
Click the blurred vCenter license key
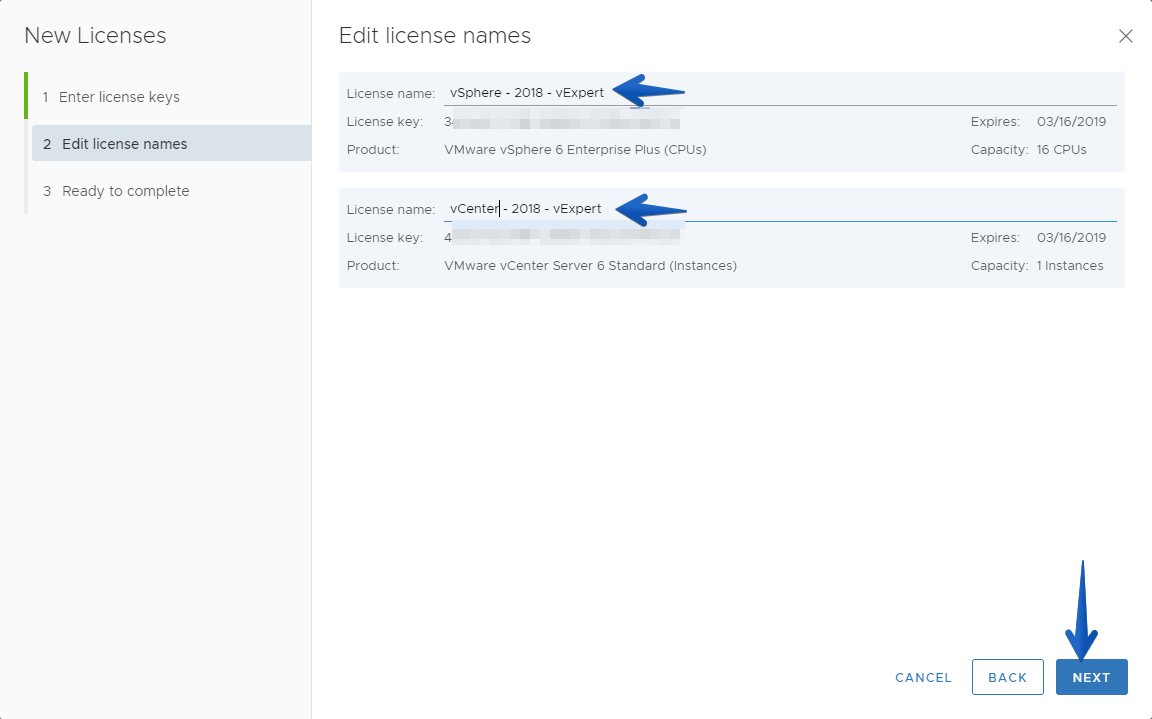coord(562,236)
